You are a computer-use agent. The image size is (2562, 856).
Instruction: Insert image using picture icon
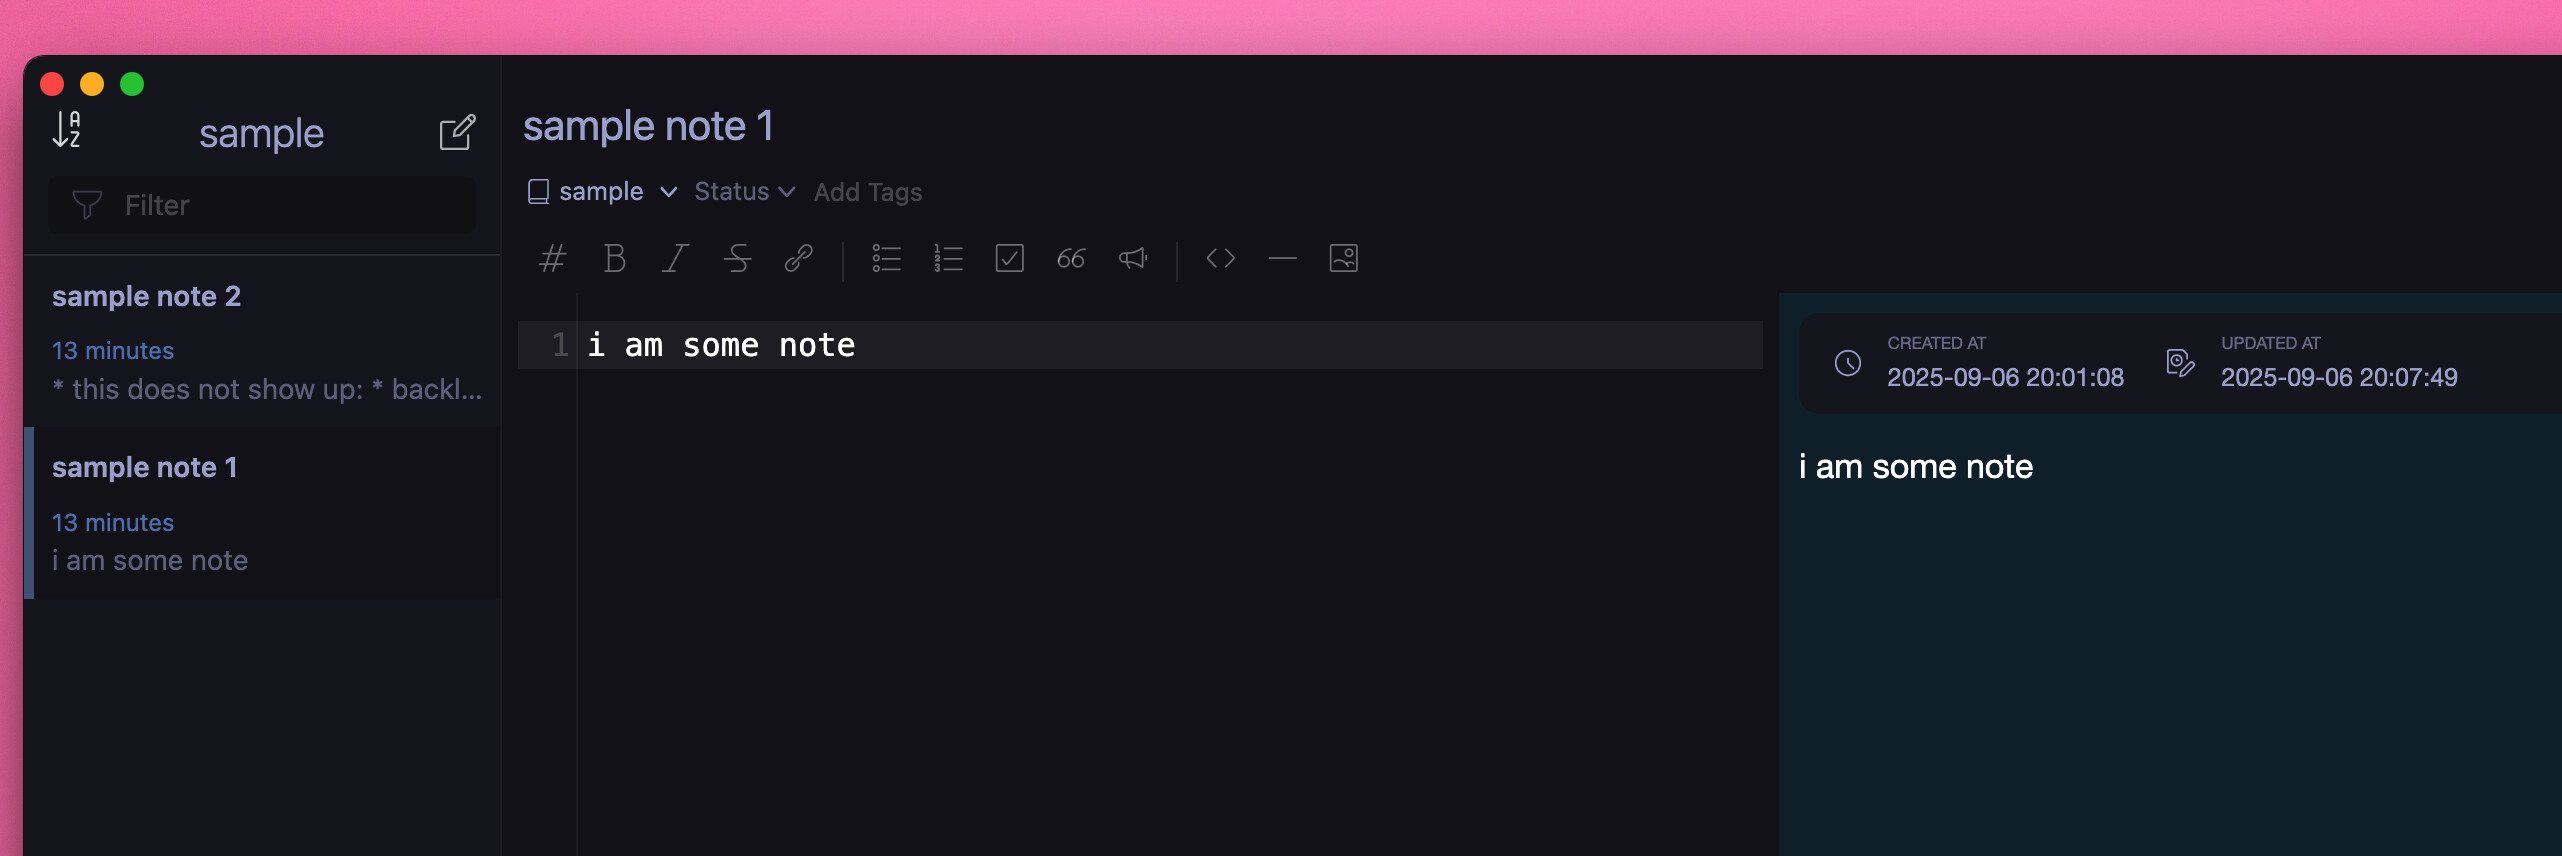coord(1343,259)
